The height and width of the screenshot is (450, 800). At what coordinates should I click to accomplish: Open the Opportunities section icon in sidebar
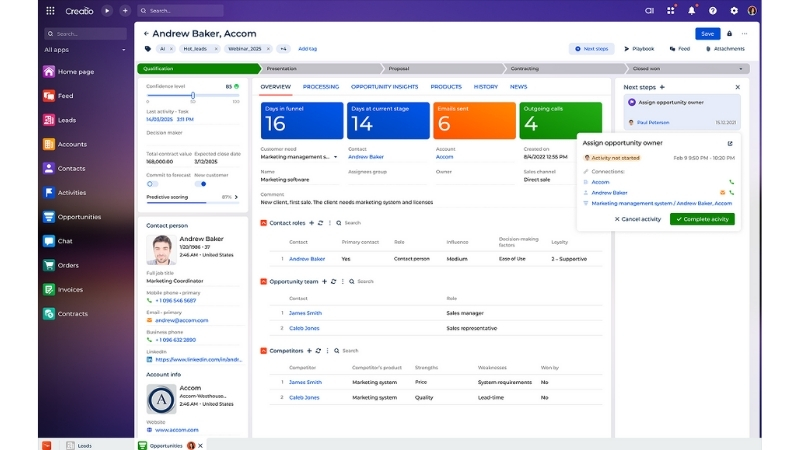point(49,217)
